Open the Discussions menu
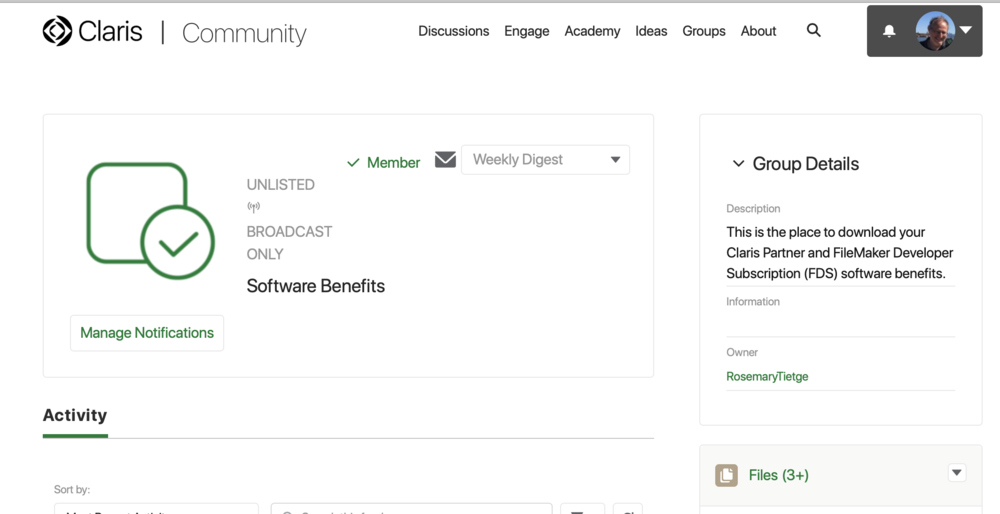The image size is (1000, 514). point(453,31)
